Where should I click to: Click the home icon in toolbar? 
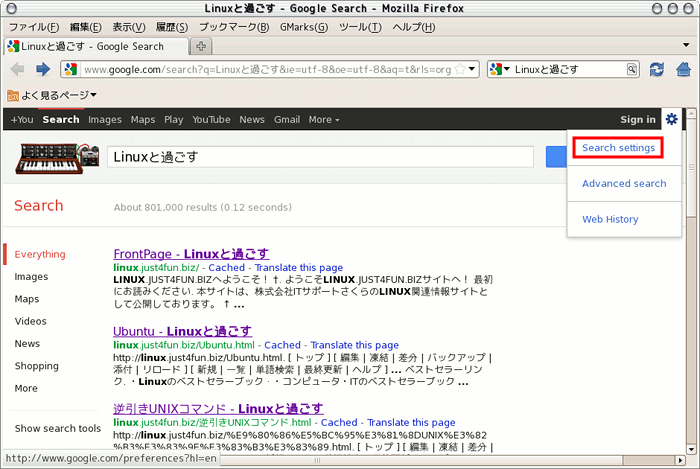pyautogui.click(x=683, y=69)
